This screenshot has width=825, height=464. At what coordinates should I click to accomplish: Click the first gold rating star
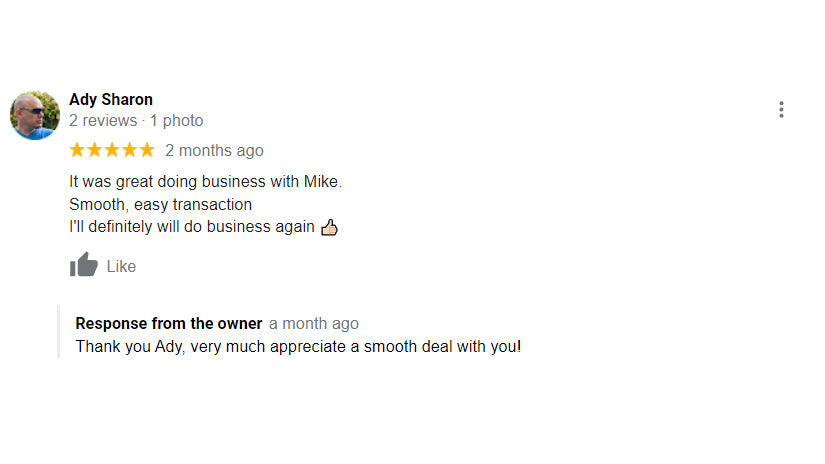77,150
